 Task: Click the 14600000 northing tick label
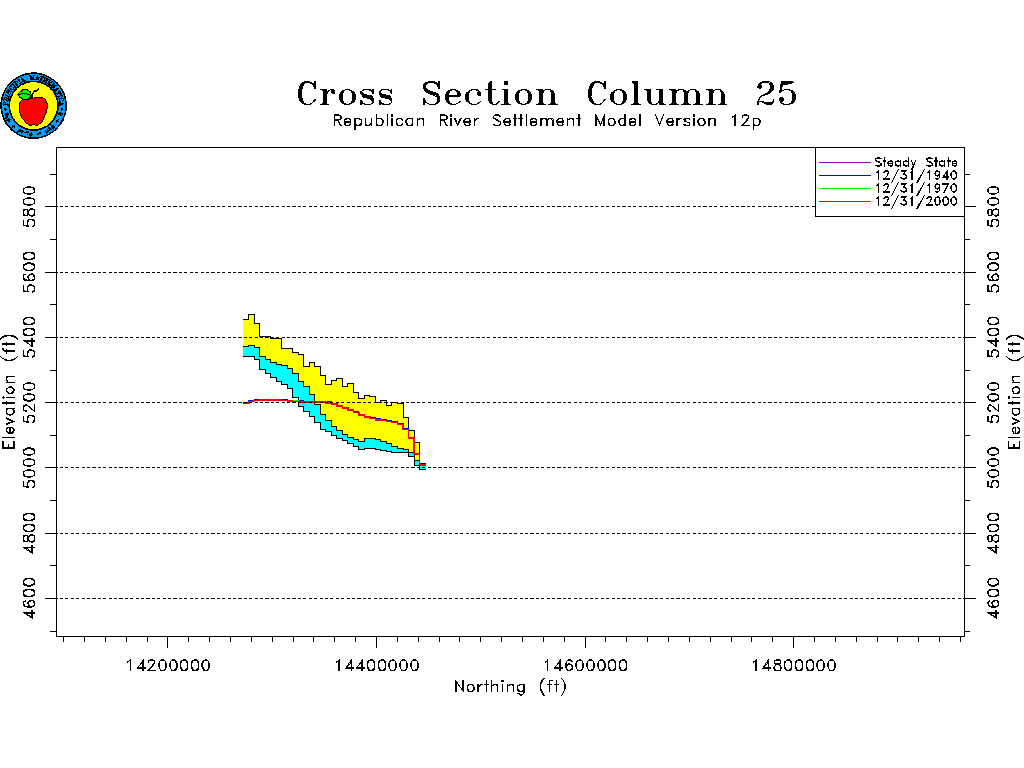pyautogui.click(x=585, y=665)
